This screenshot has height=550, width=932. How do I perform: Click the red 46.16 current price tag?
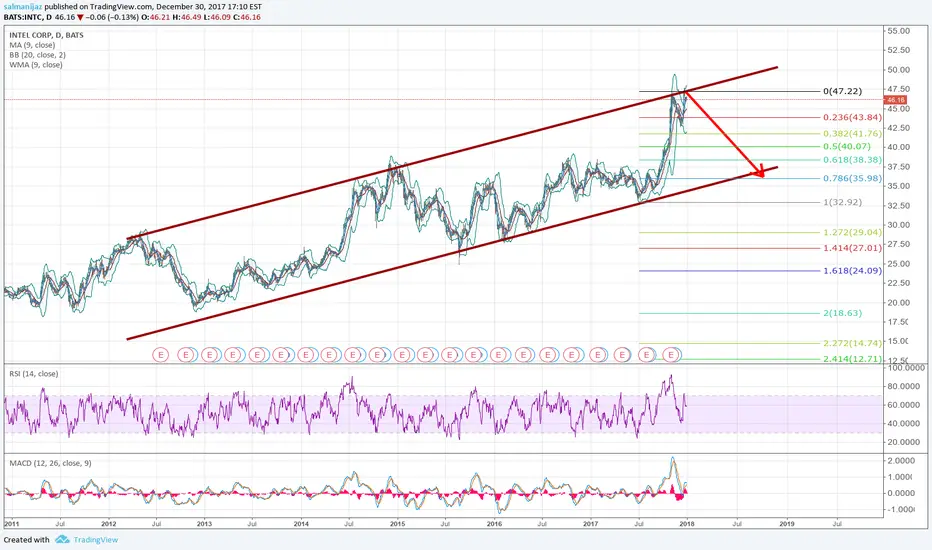click(896, 100)
